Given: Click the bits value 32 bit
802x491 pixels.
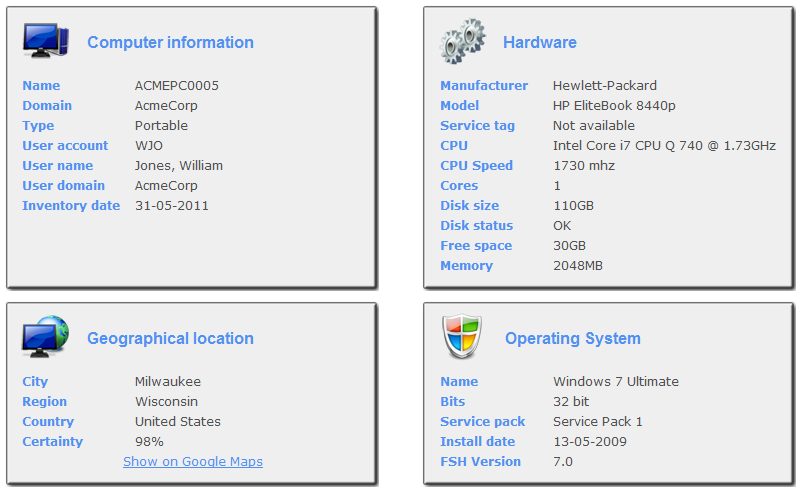Looking at the screenshot, I should coord(571,401).
